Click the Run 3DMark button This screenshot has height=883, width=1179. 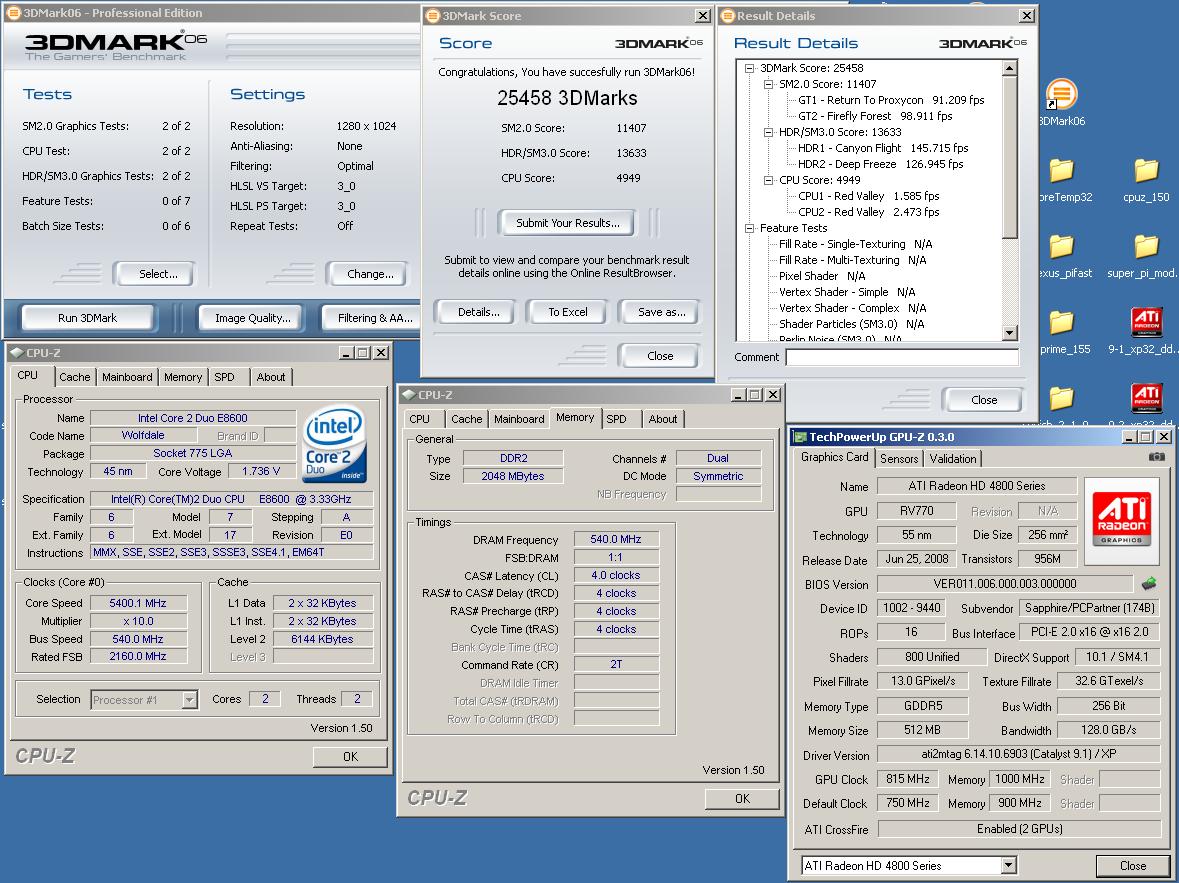click(87, 317)
